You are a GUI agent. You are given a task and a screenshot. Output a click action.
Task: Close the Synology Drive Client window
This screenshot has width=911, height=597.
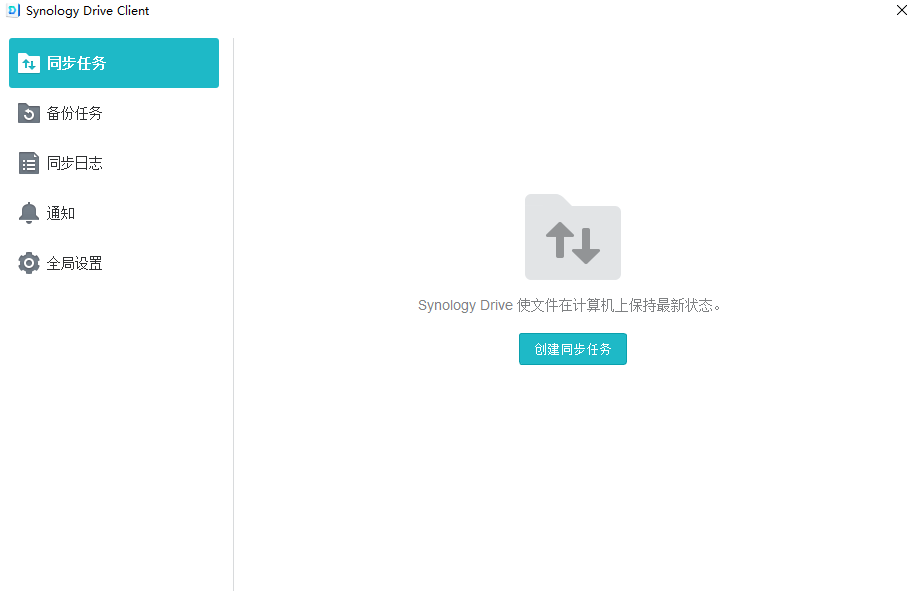pyautogui.click(x=902, y=10)
